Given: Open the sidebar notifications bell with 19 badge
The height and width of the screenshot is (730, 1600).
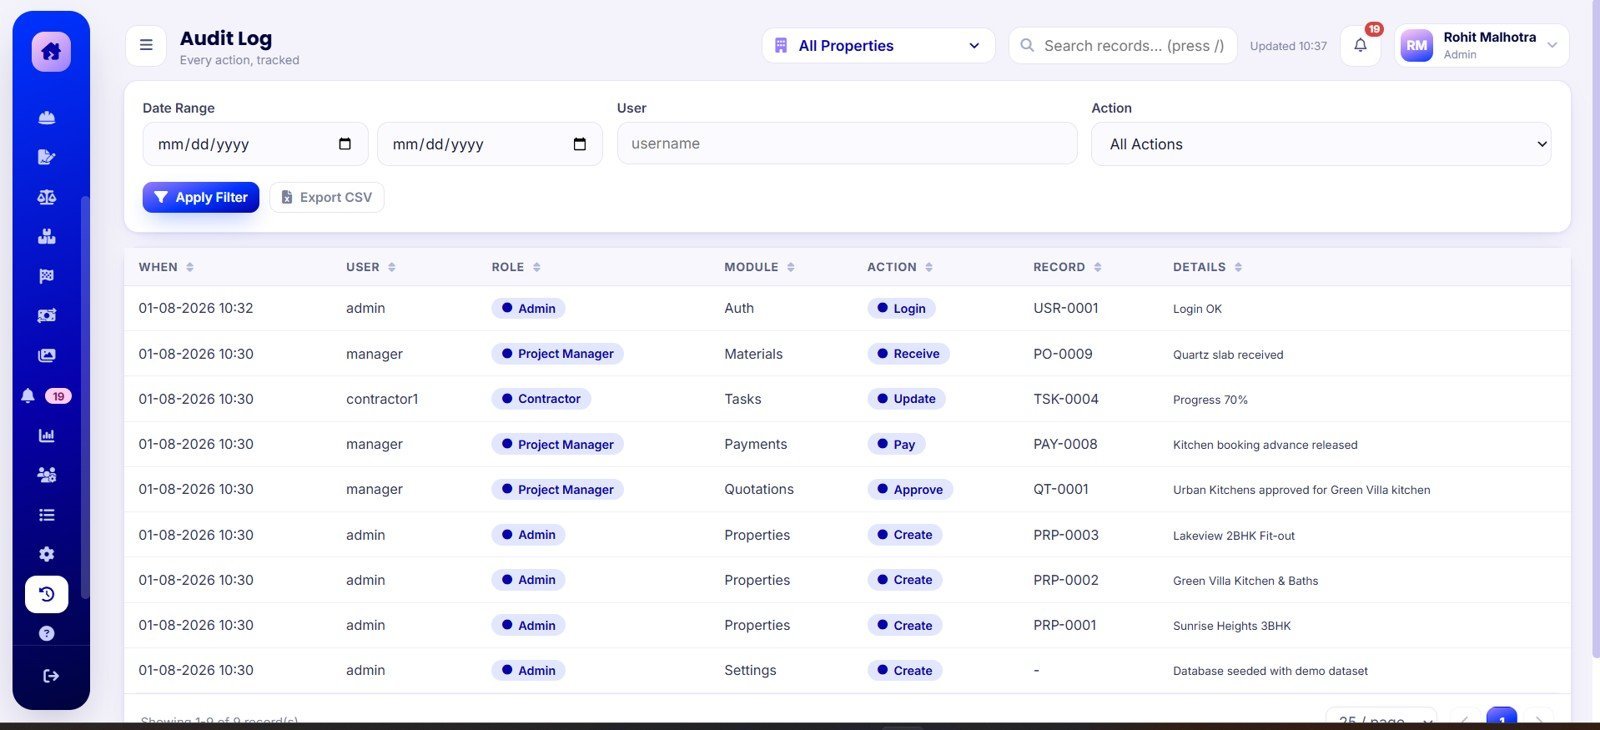Looking at the screenshot, I should (45, 396).
